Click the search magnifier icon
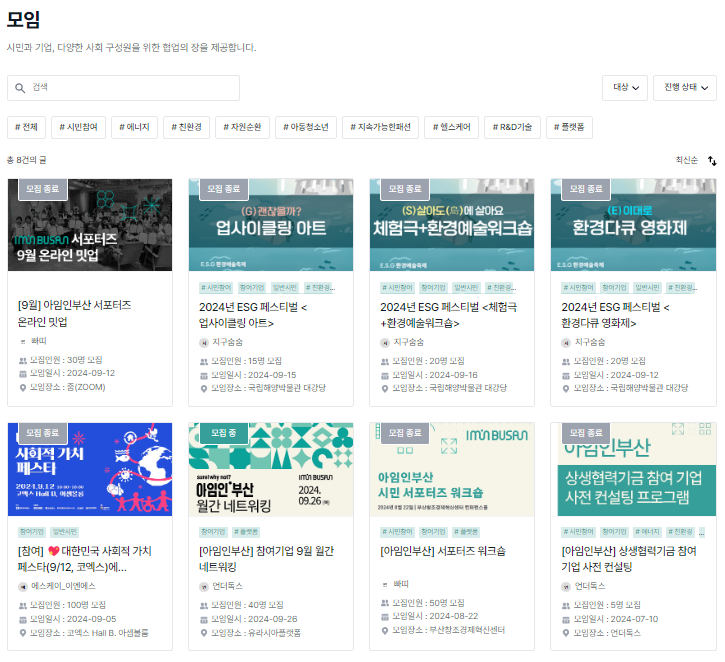Viewport: 725px width, 662px height. pyautogui.click(x=20, y=88)
